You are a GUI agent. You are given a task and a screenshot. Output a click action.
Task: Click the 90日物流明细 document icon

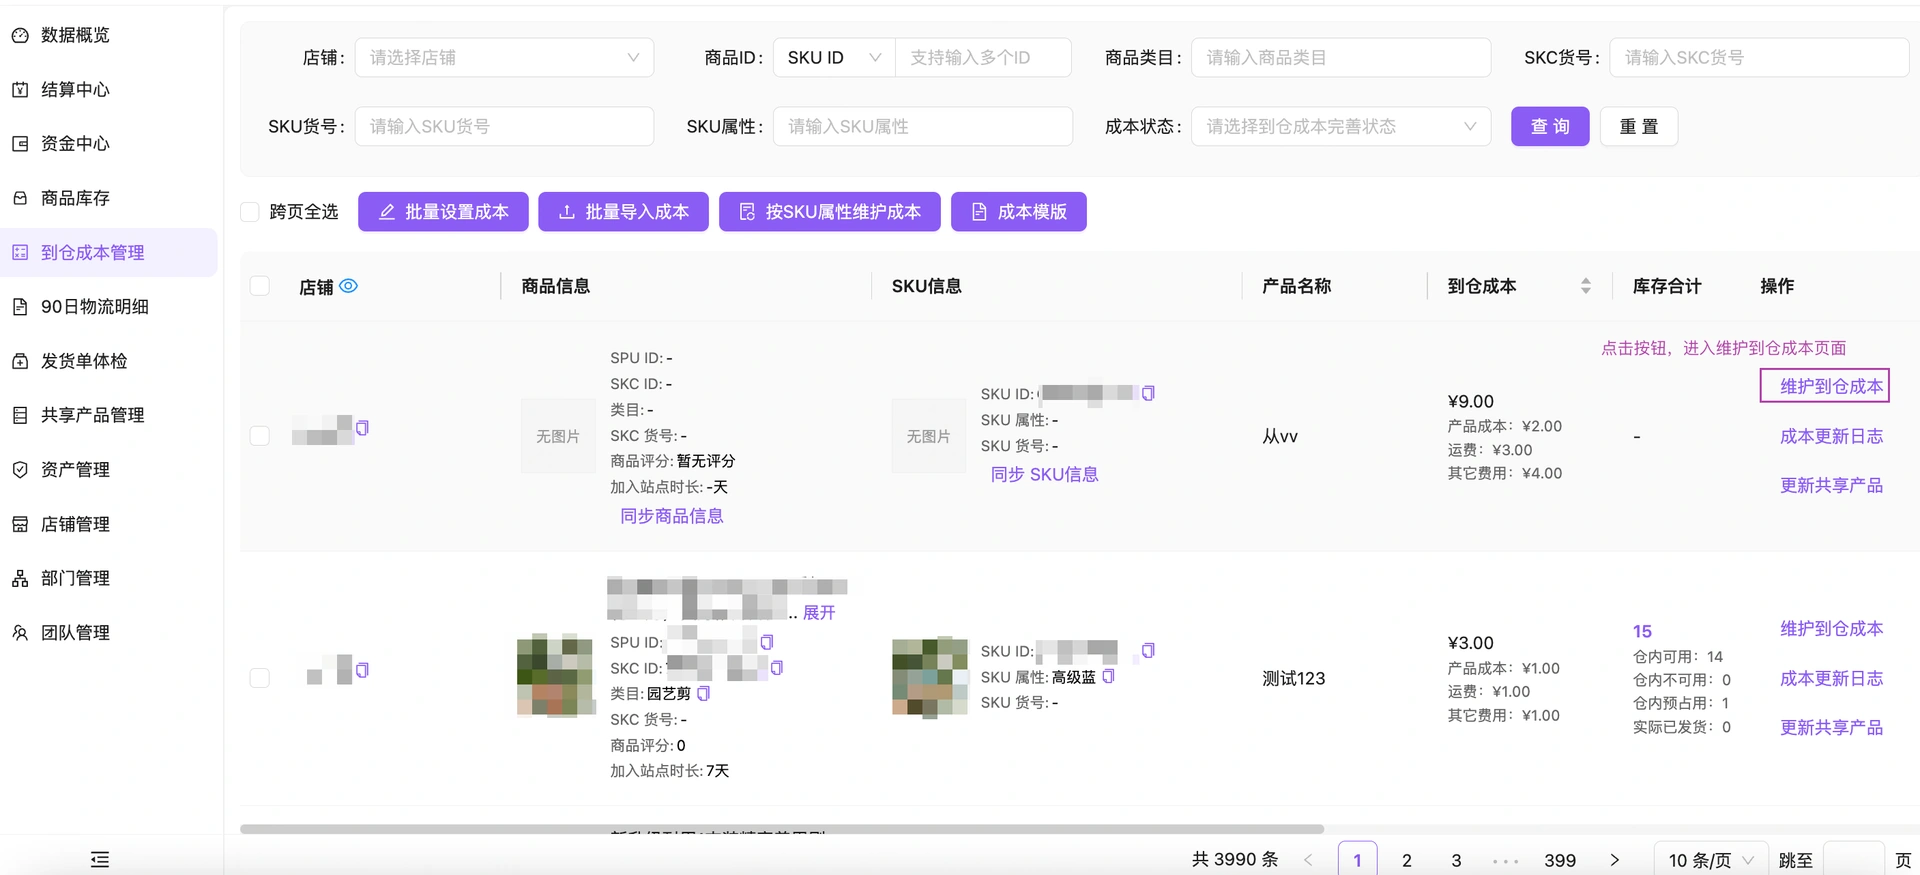[x=20, y=306]
